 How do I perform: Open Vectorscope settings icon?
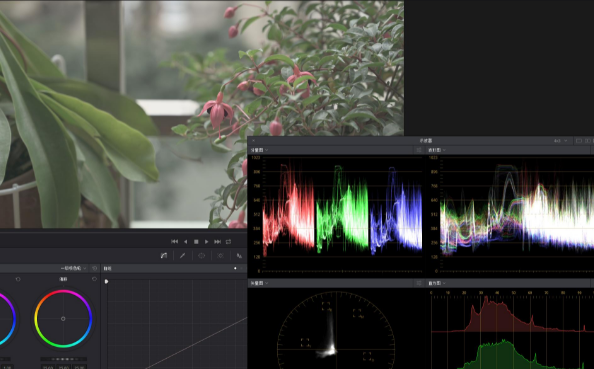419,283
